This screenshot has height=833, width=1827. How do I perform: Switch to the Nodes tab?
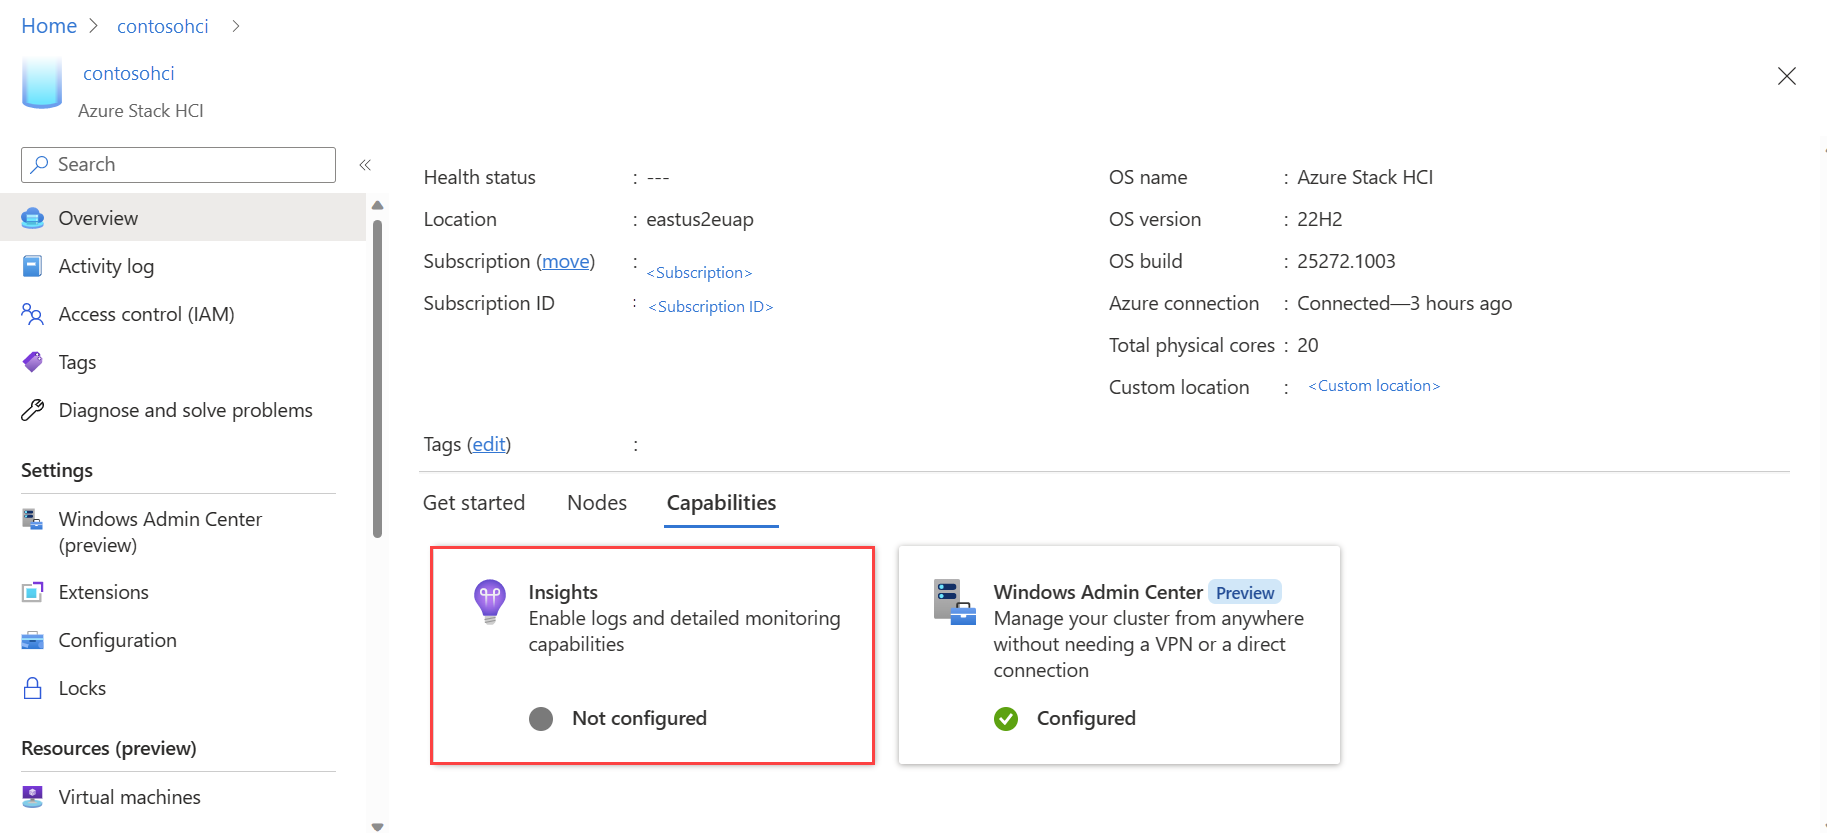[x=597, y=503]
